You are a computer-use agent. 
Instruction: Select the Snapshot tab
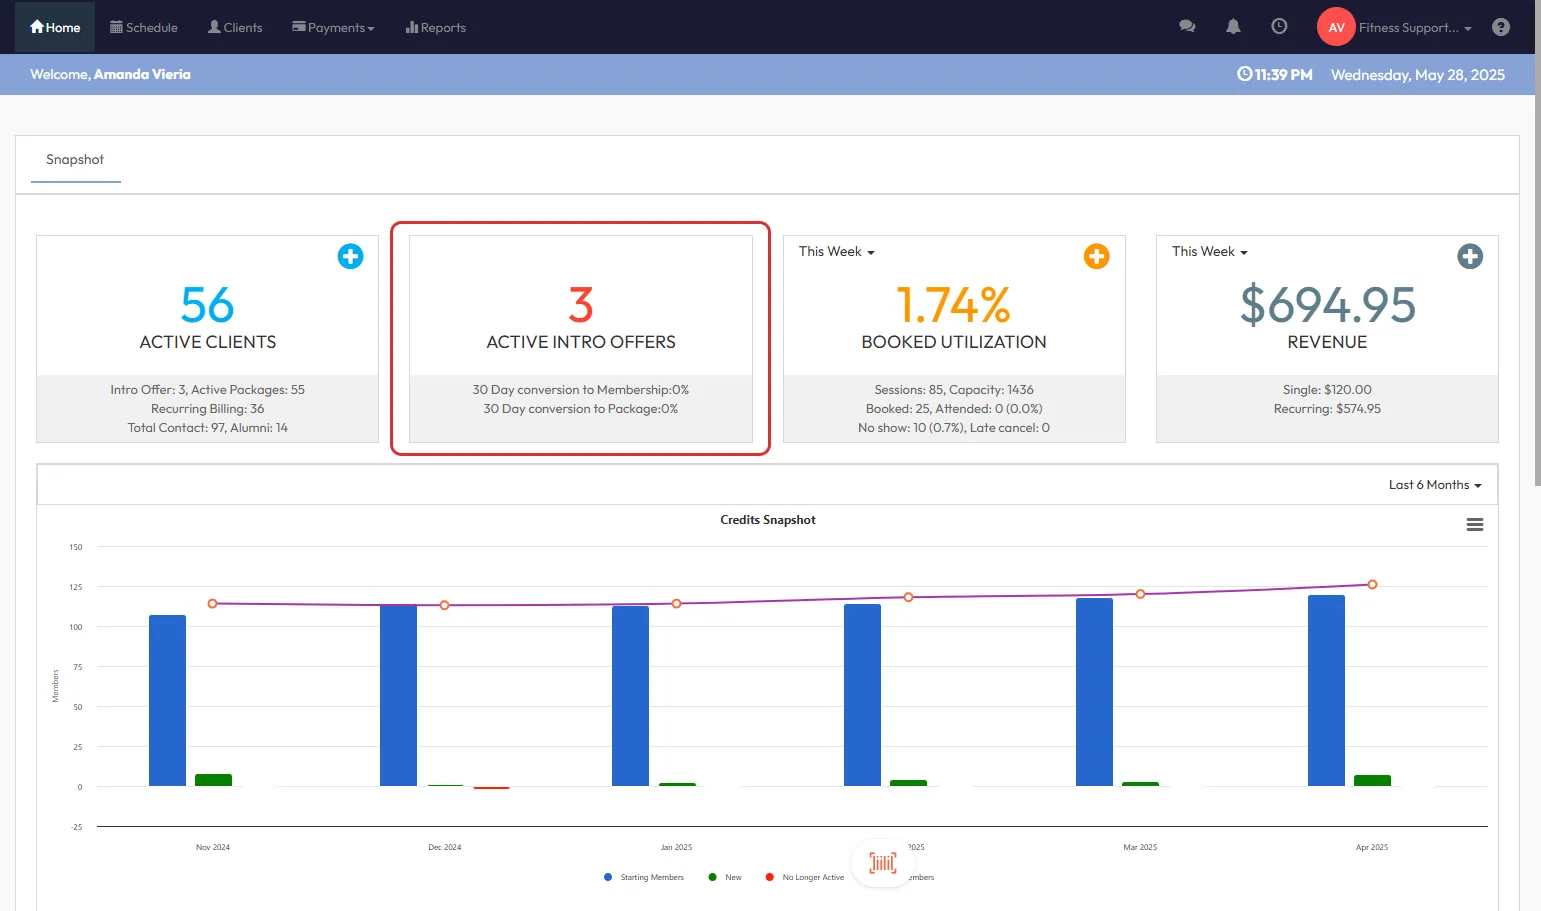[75, 160]
